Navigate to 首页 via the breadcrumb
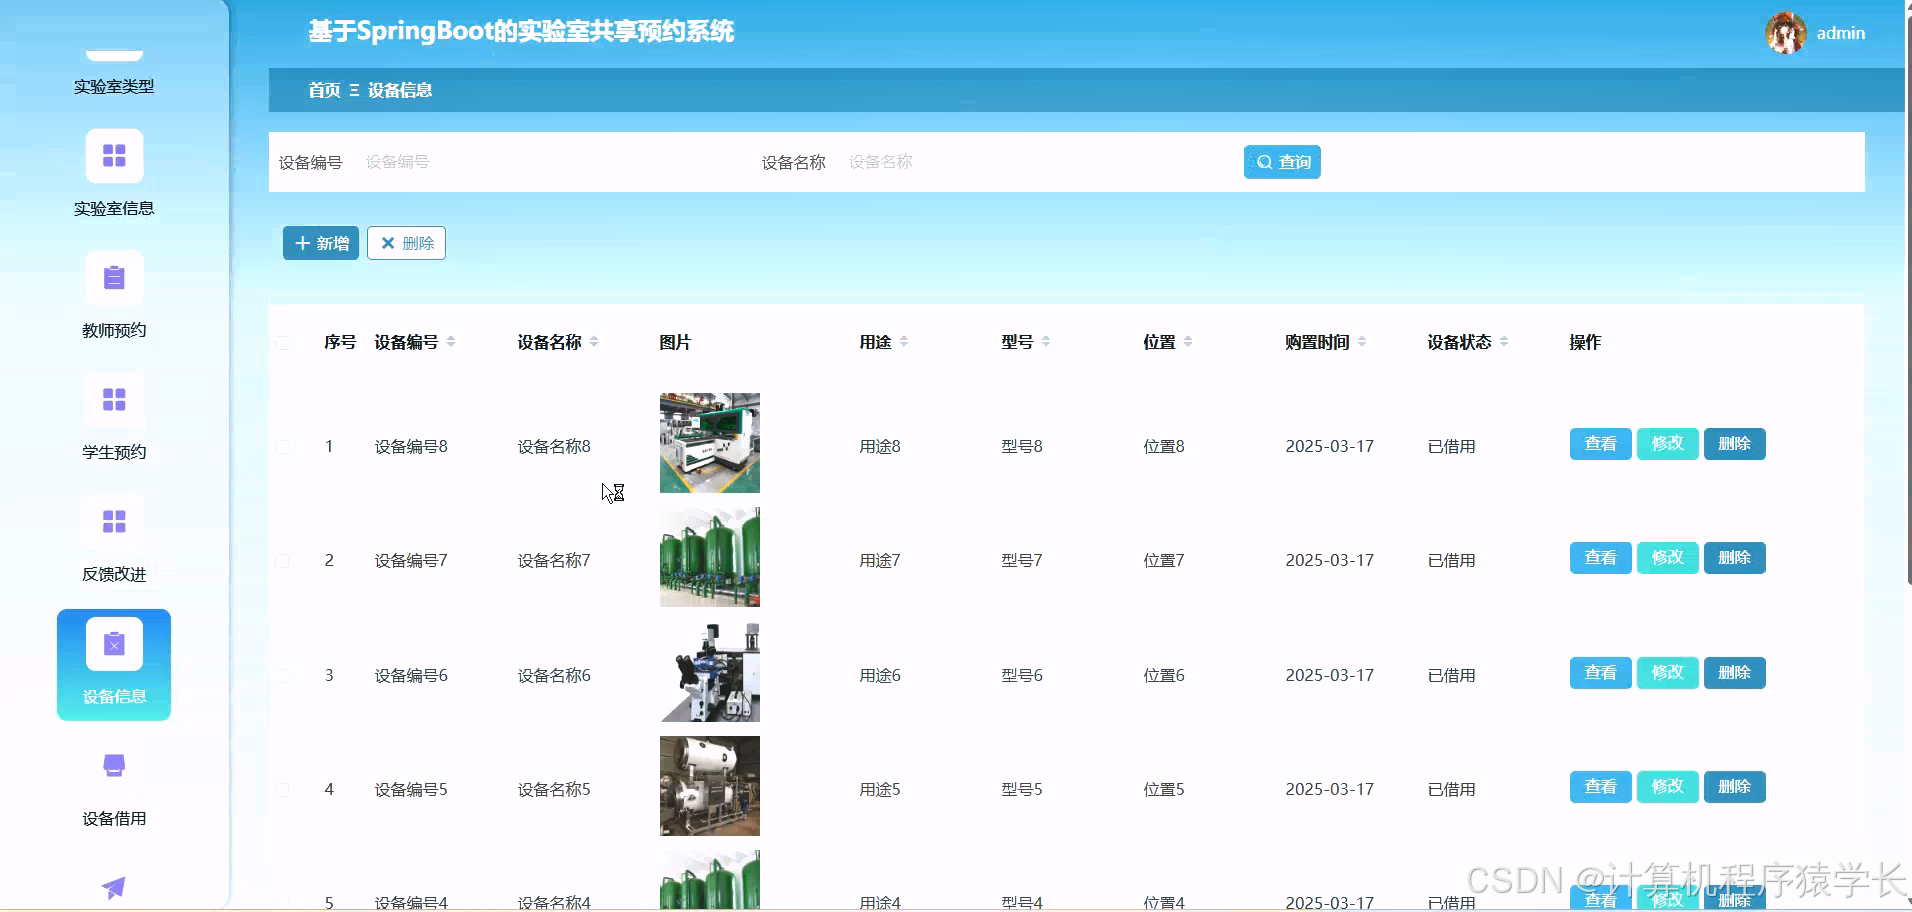 click(322, 90)
